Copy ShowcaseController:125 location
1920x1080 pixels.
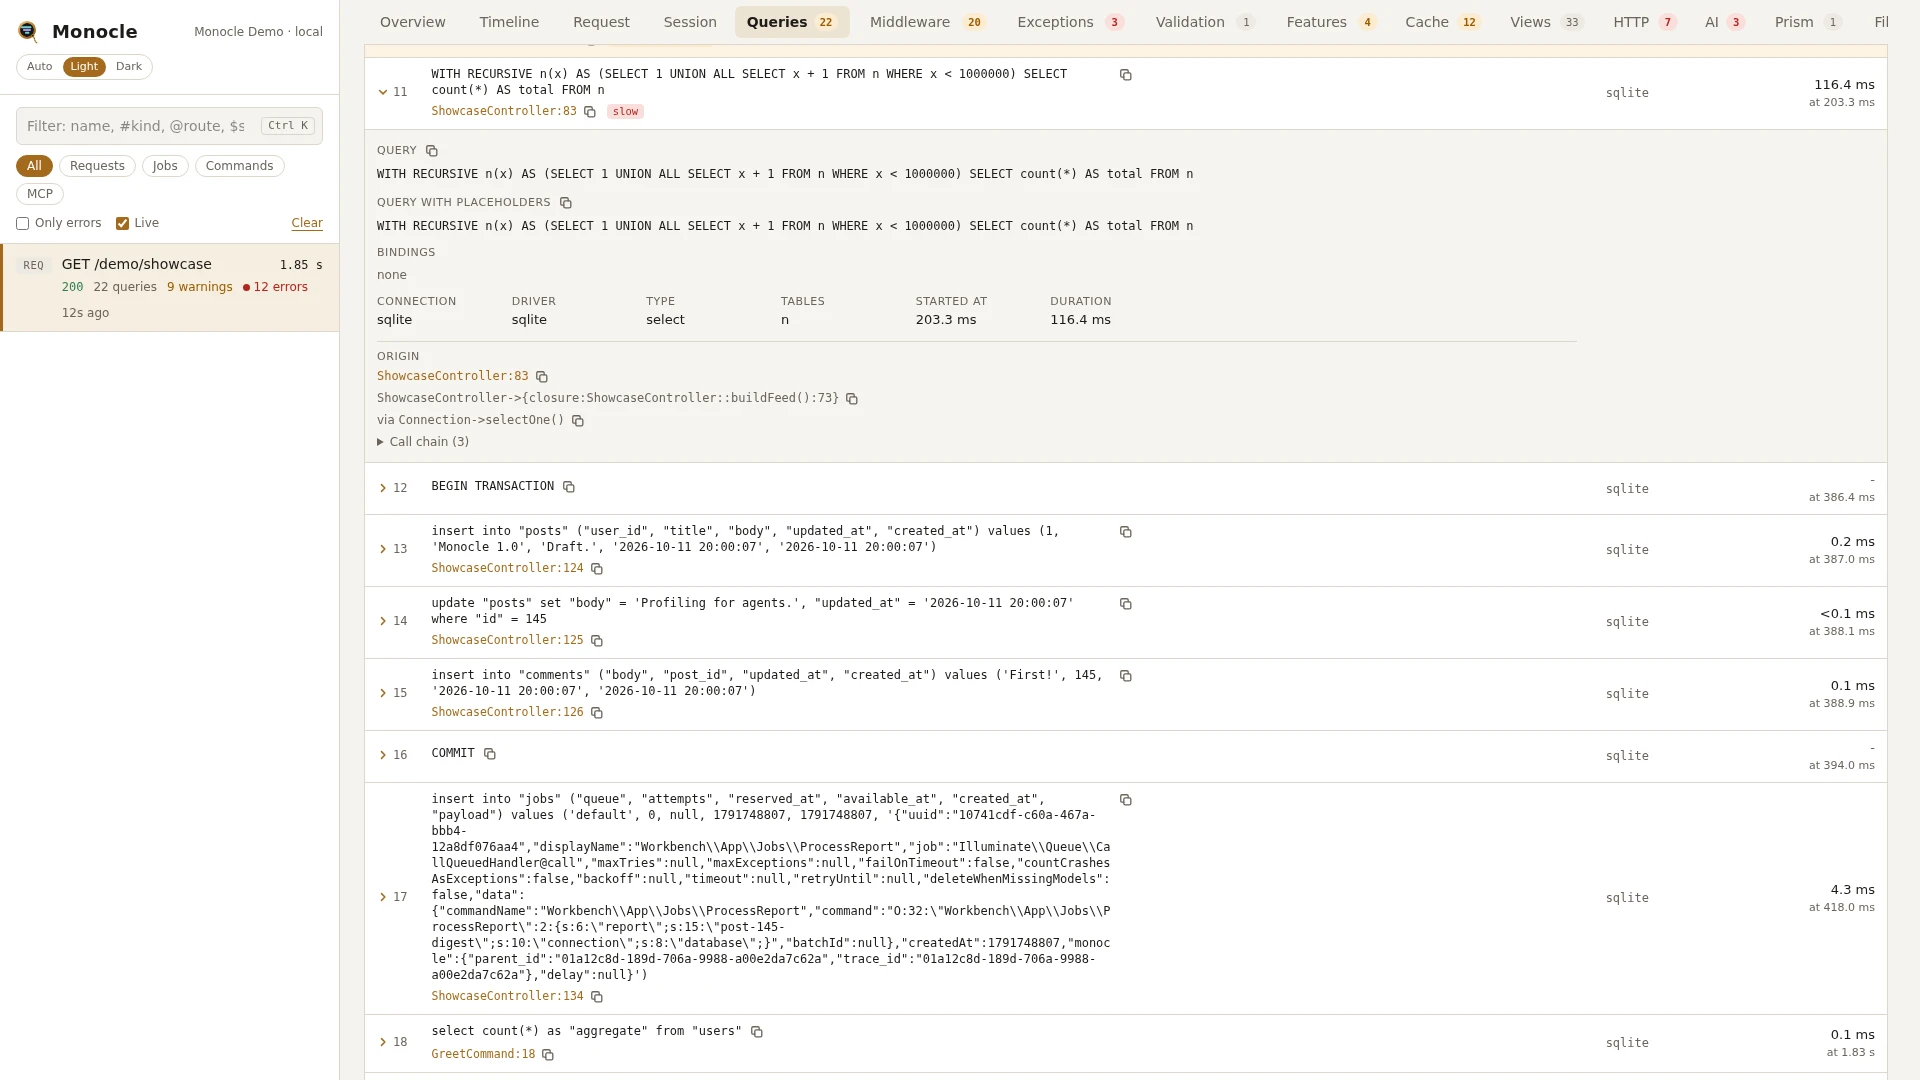tap(597, 641)
